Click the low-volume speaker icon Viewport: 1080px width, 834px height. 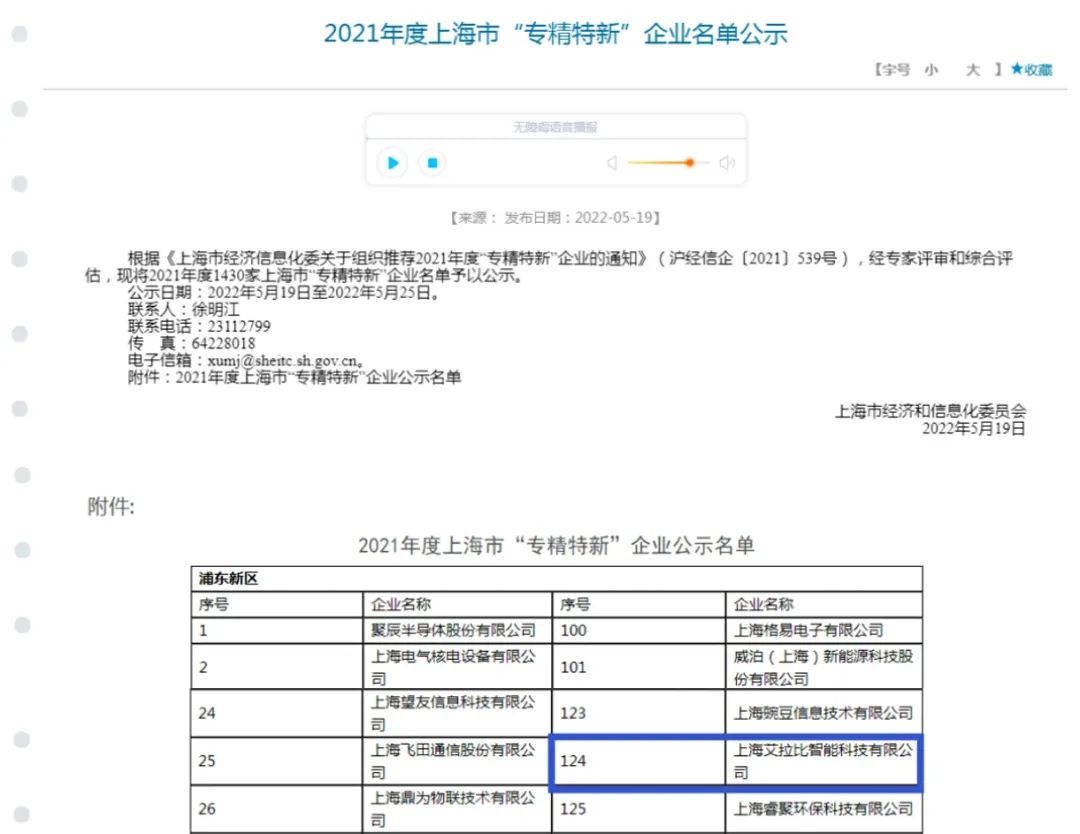click(x=612, y=163)
